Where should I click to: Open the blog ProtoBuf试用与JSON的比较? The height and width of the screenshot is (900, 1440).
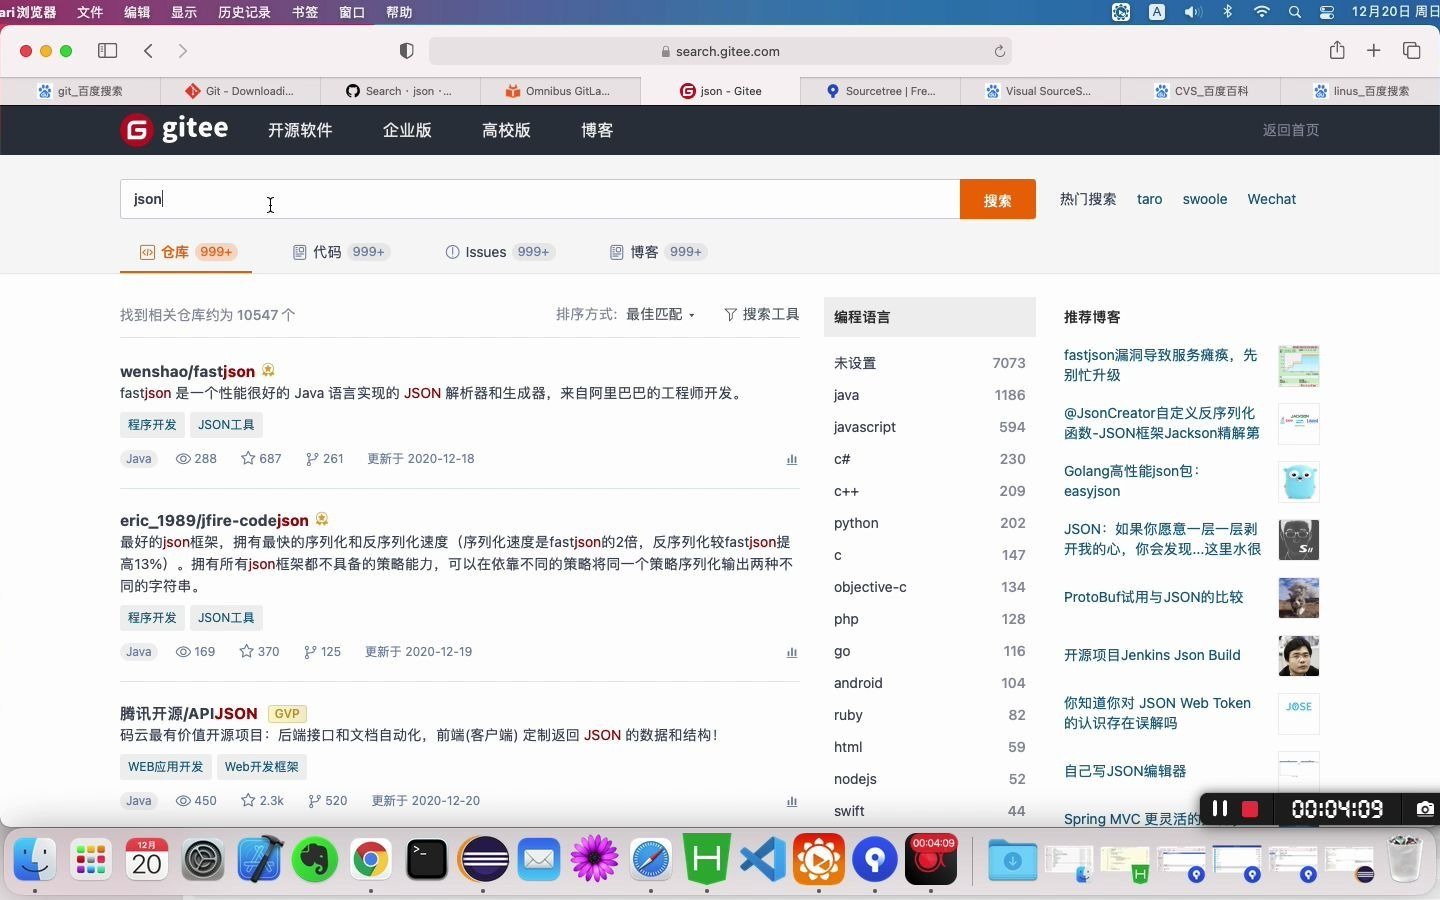pyautogui.click(x=1153, y=597)
